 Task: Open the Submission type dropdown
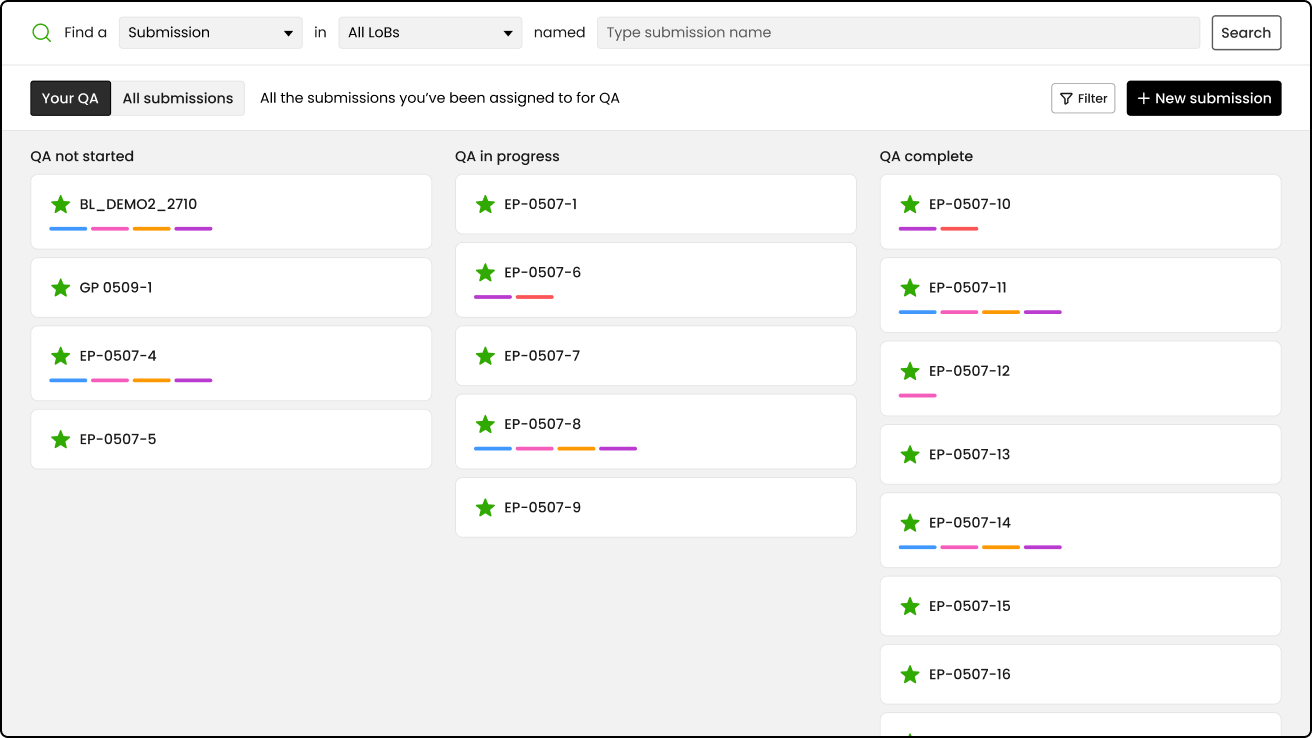[210, 32]
